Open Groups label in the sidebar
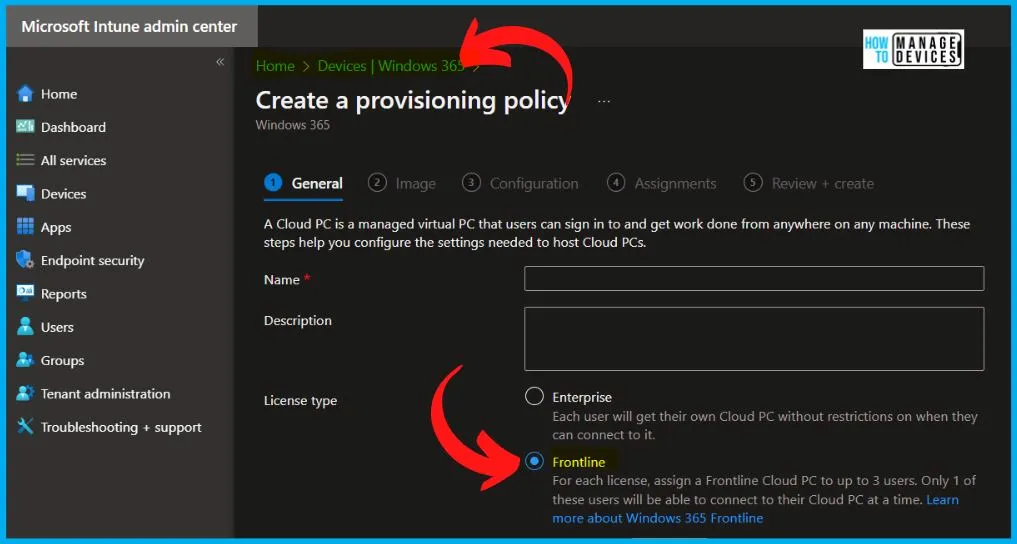This screenshot has height=544, width=1017. [62, 361]
